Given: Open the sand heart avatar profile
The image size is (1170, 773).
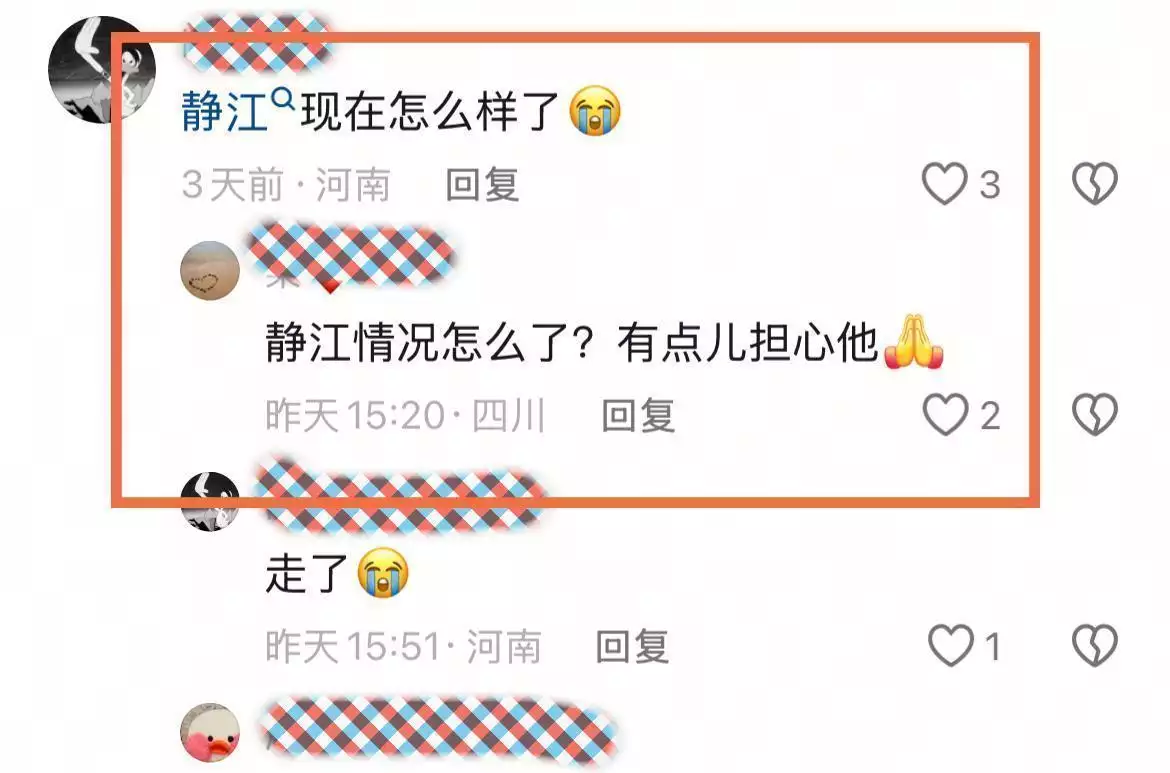Looking at the screenshot, I should [x=210, y=270].
